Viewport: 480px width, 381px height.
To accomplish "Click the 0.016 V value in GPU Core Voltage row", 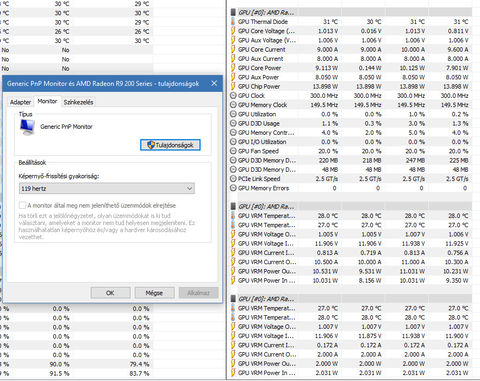I will (371, 31).
